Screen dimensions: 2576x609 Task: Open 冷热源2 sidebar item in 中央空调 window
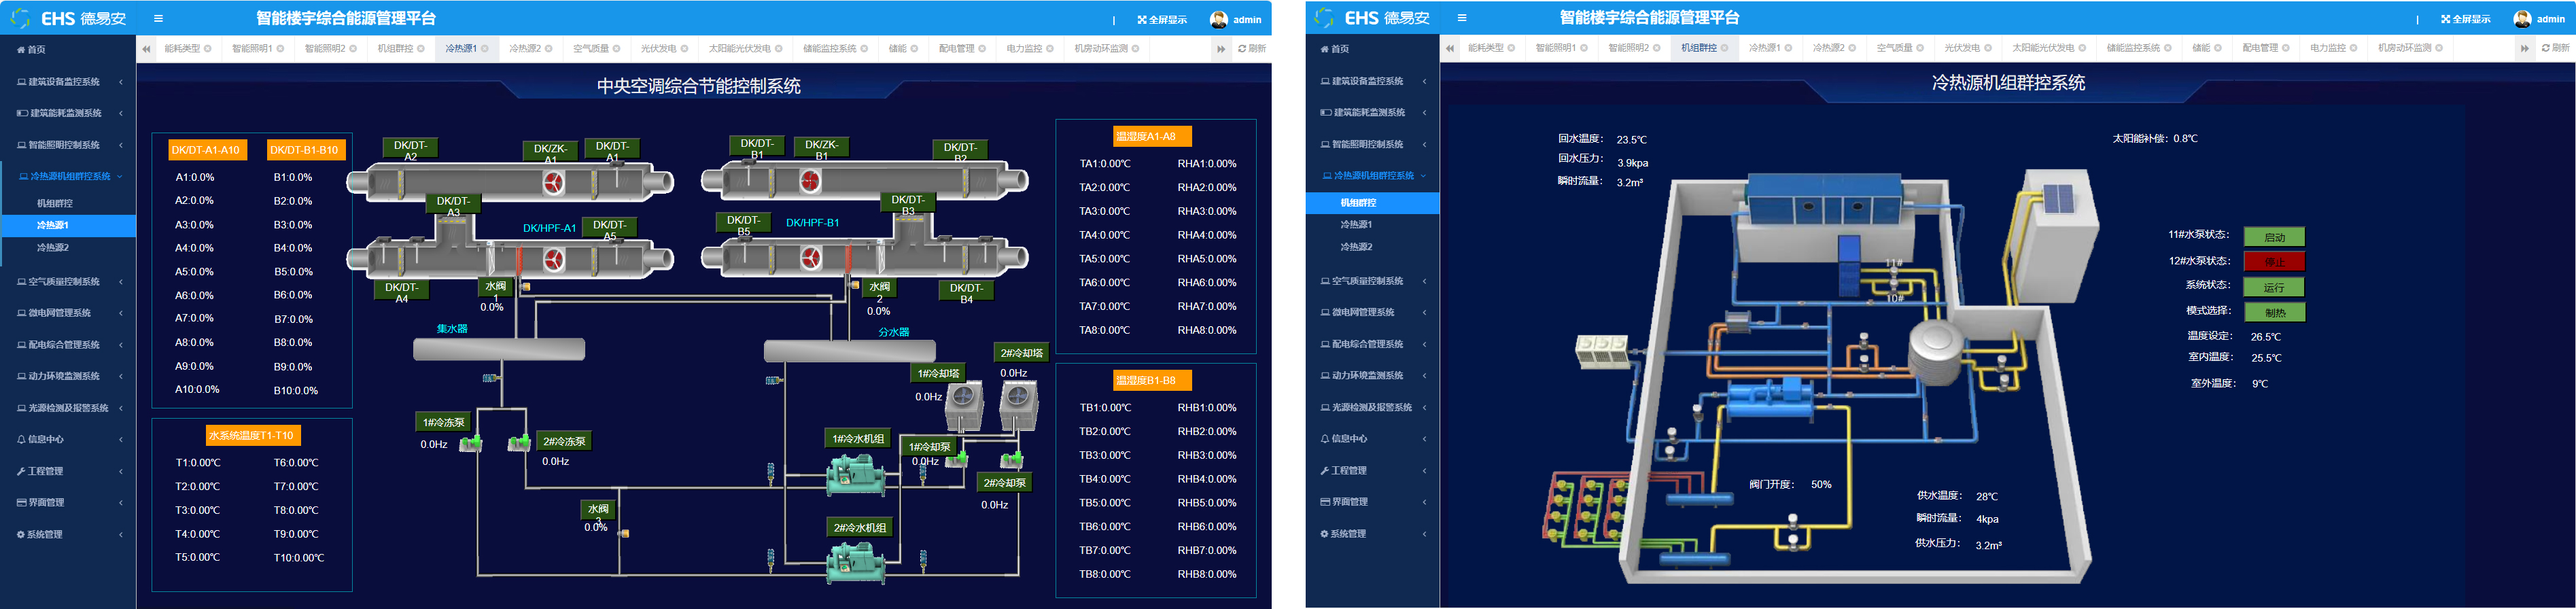coord(53,247)
